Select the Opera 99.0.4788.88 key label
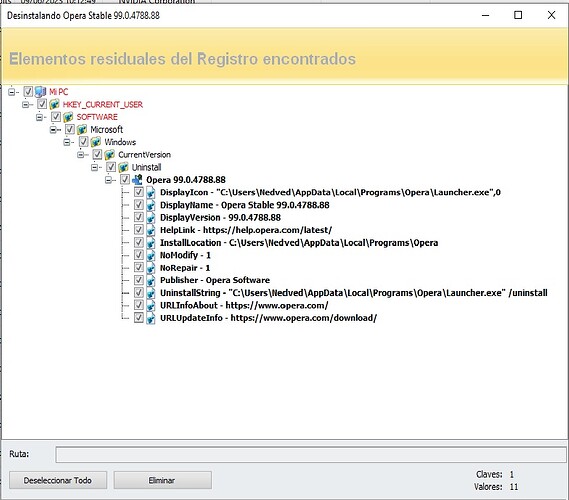569x500 pixels. point(186,180)
